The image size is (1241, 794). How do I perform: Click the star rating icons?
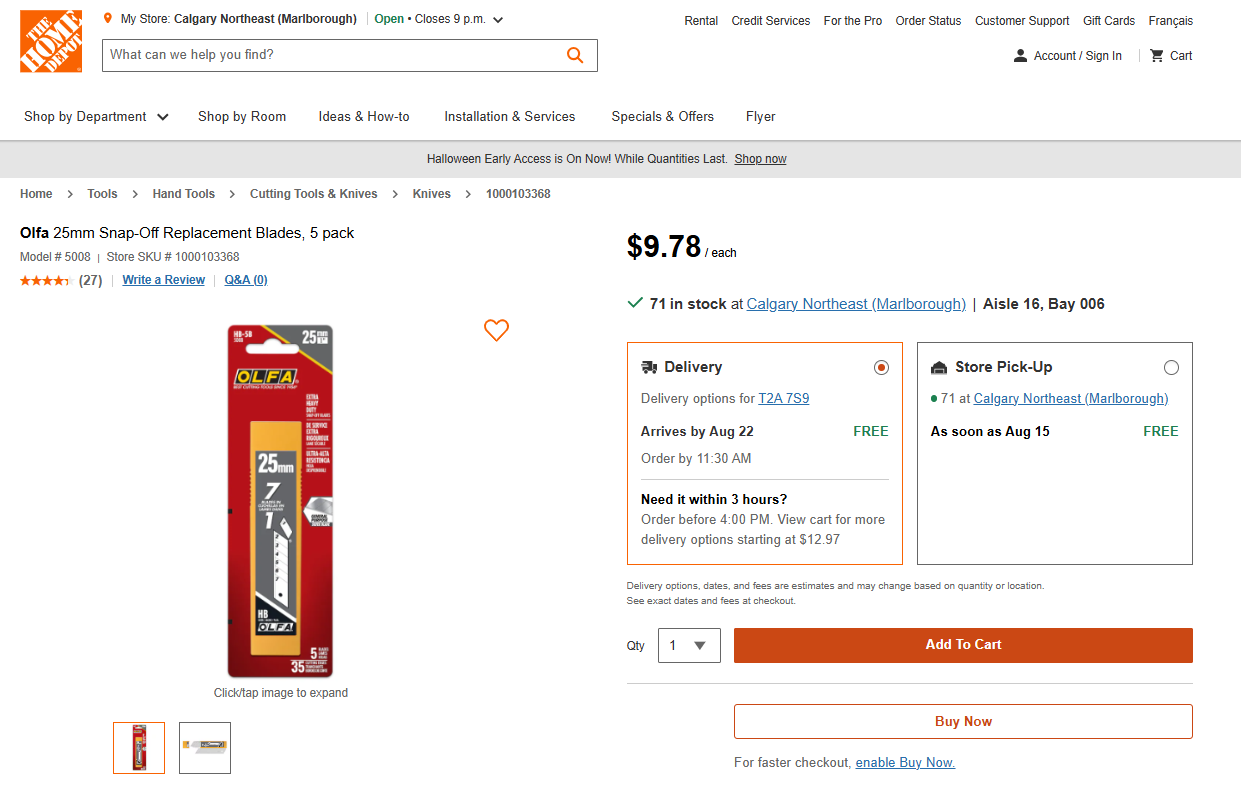pos(45,281)
